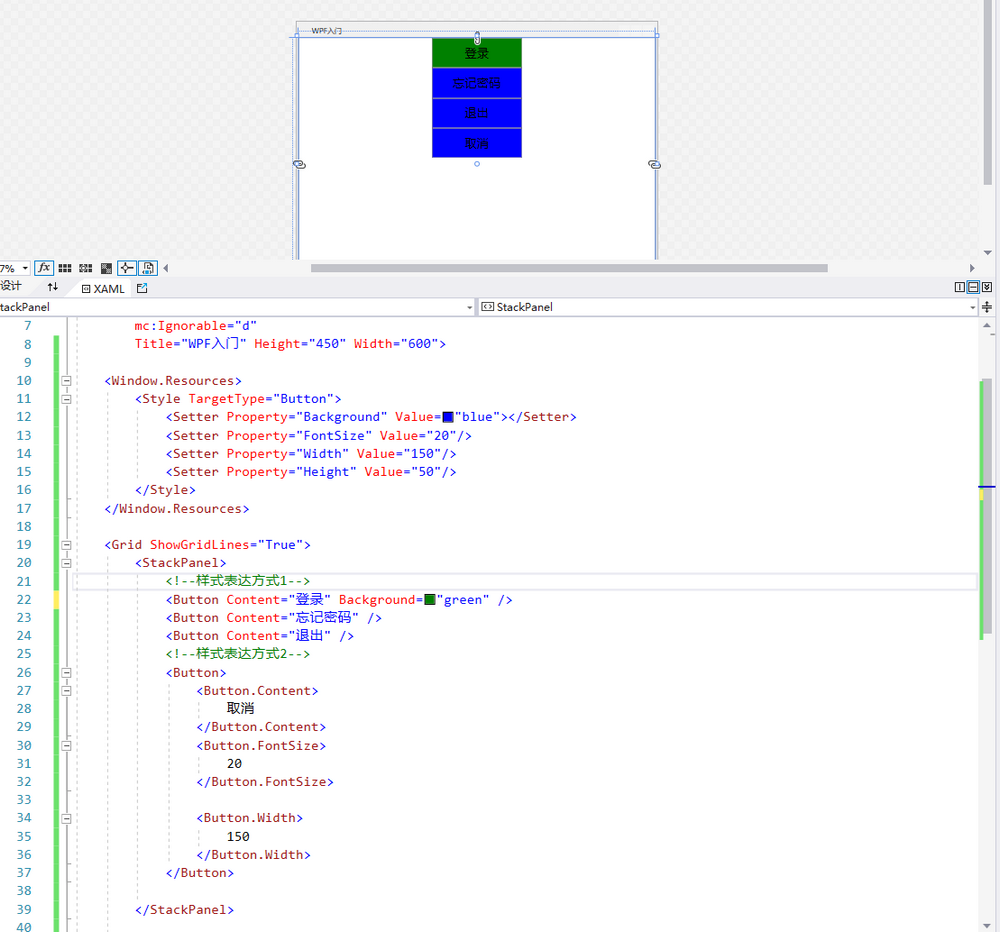Collapse the Window.Resources block on line 10
Viewport: 1000px width, 932px height.
tap(66, 381)
